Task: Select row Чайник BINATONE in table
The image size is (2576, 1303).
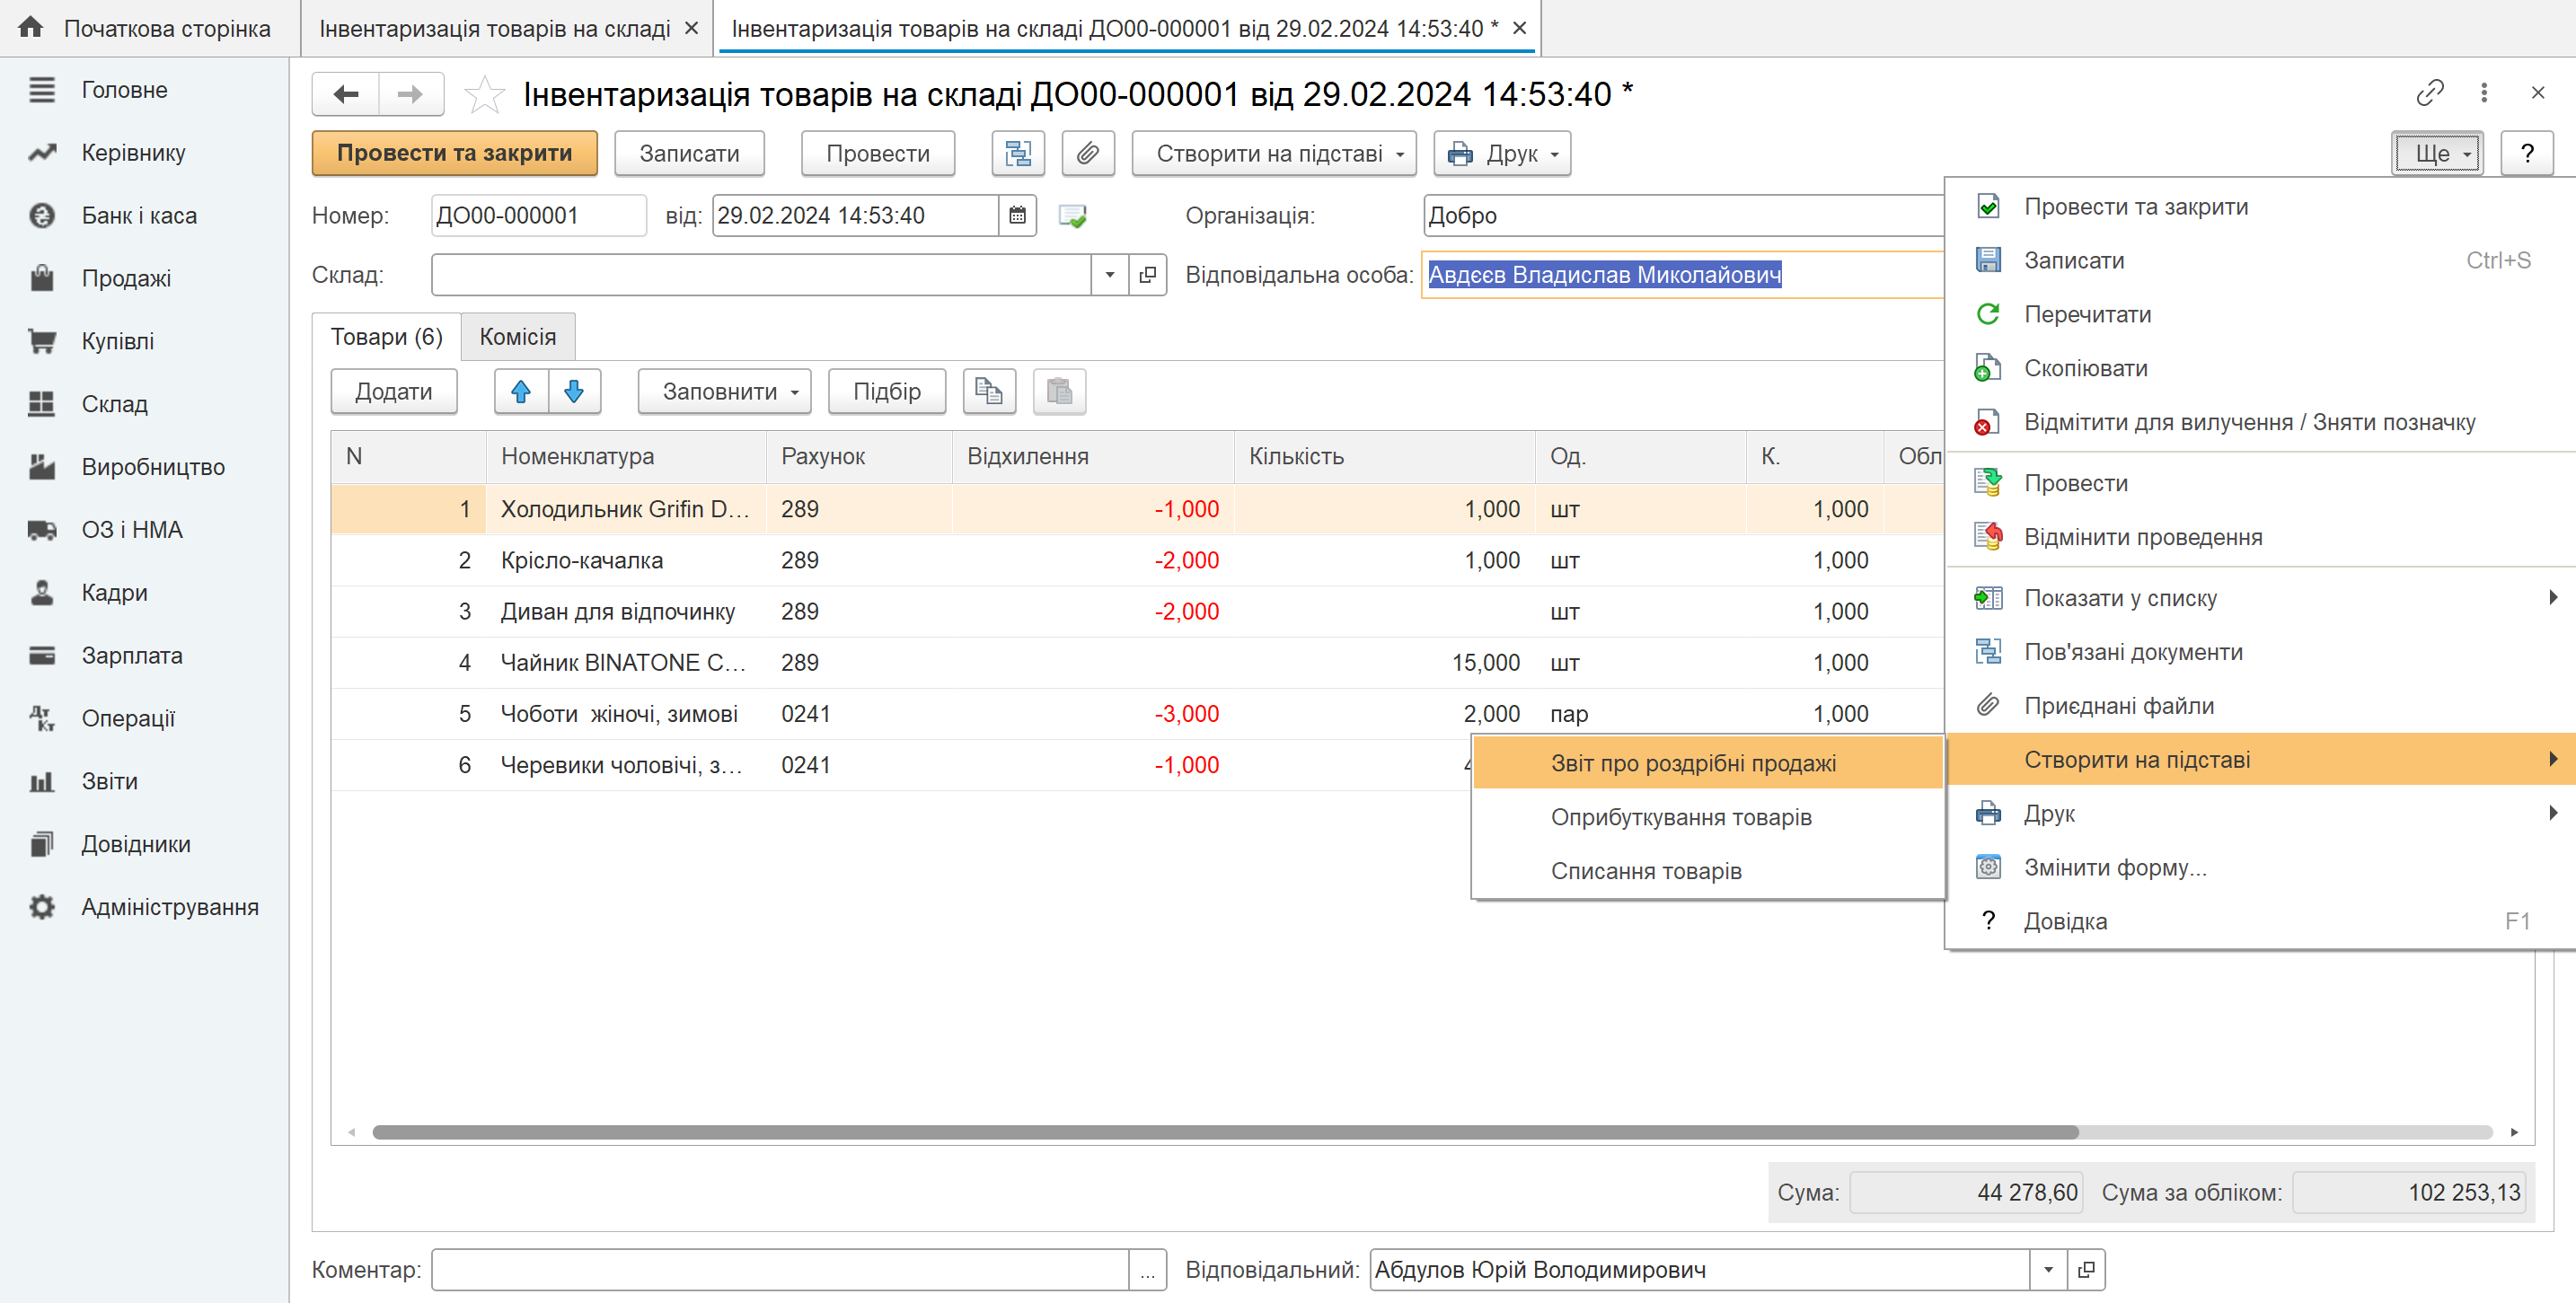Action: 1137,663
